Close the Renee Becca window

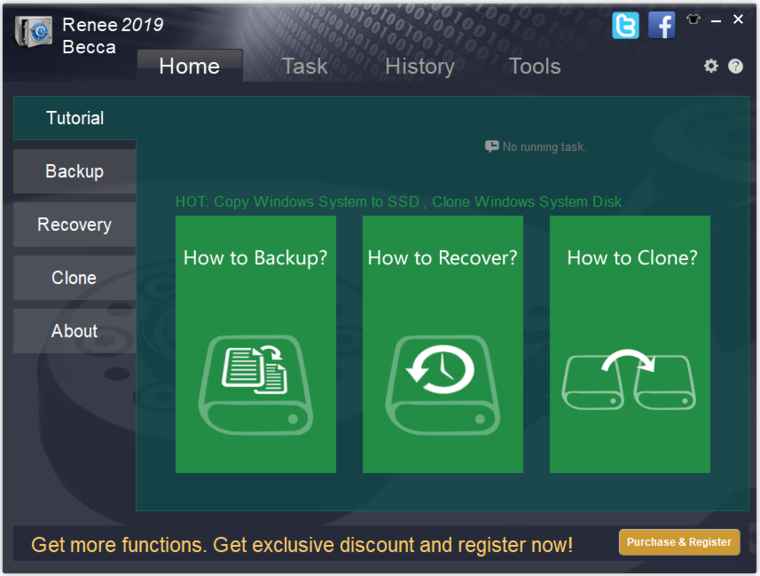pos(738,19)
